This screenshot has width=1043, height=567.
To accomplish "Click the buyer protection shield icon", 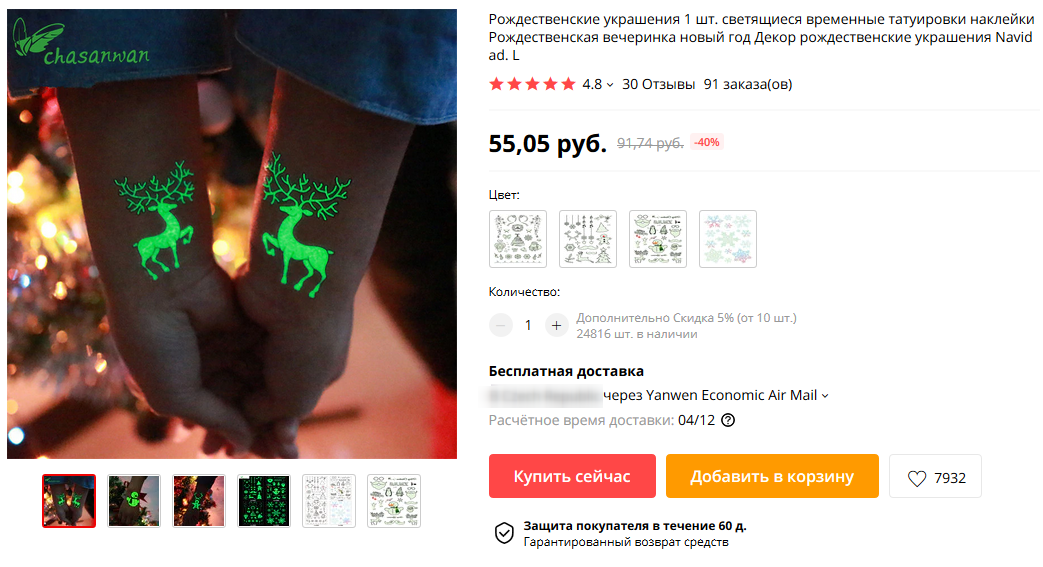I will pyautogui.click(x=504, y=533).
